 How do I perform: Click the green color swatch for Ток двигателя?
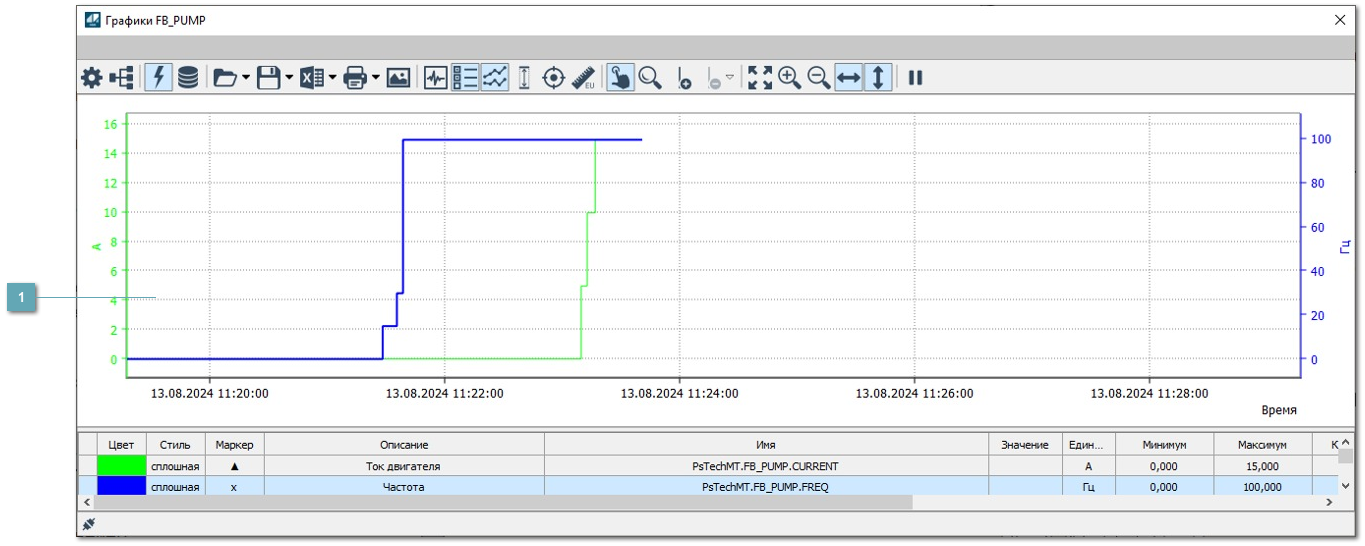click(x=121, y=466)
